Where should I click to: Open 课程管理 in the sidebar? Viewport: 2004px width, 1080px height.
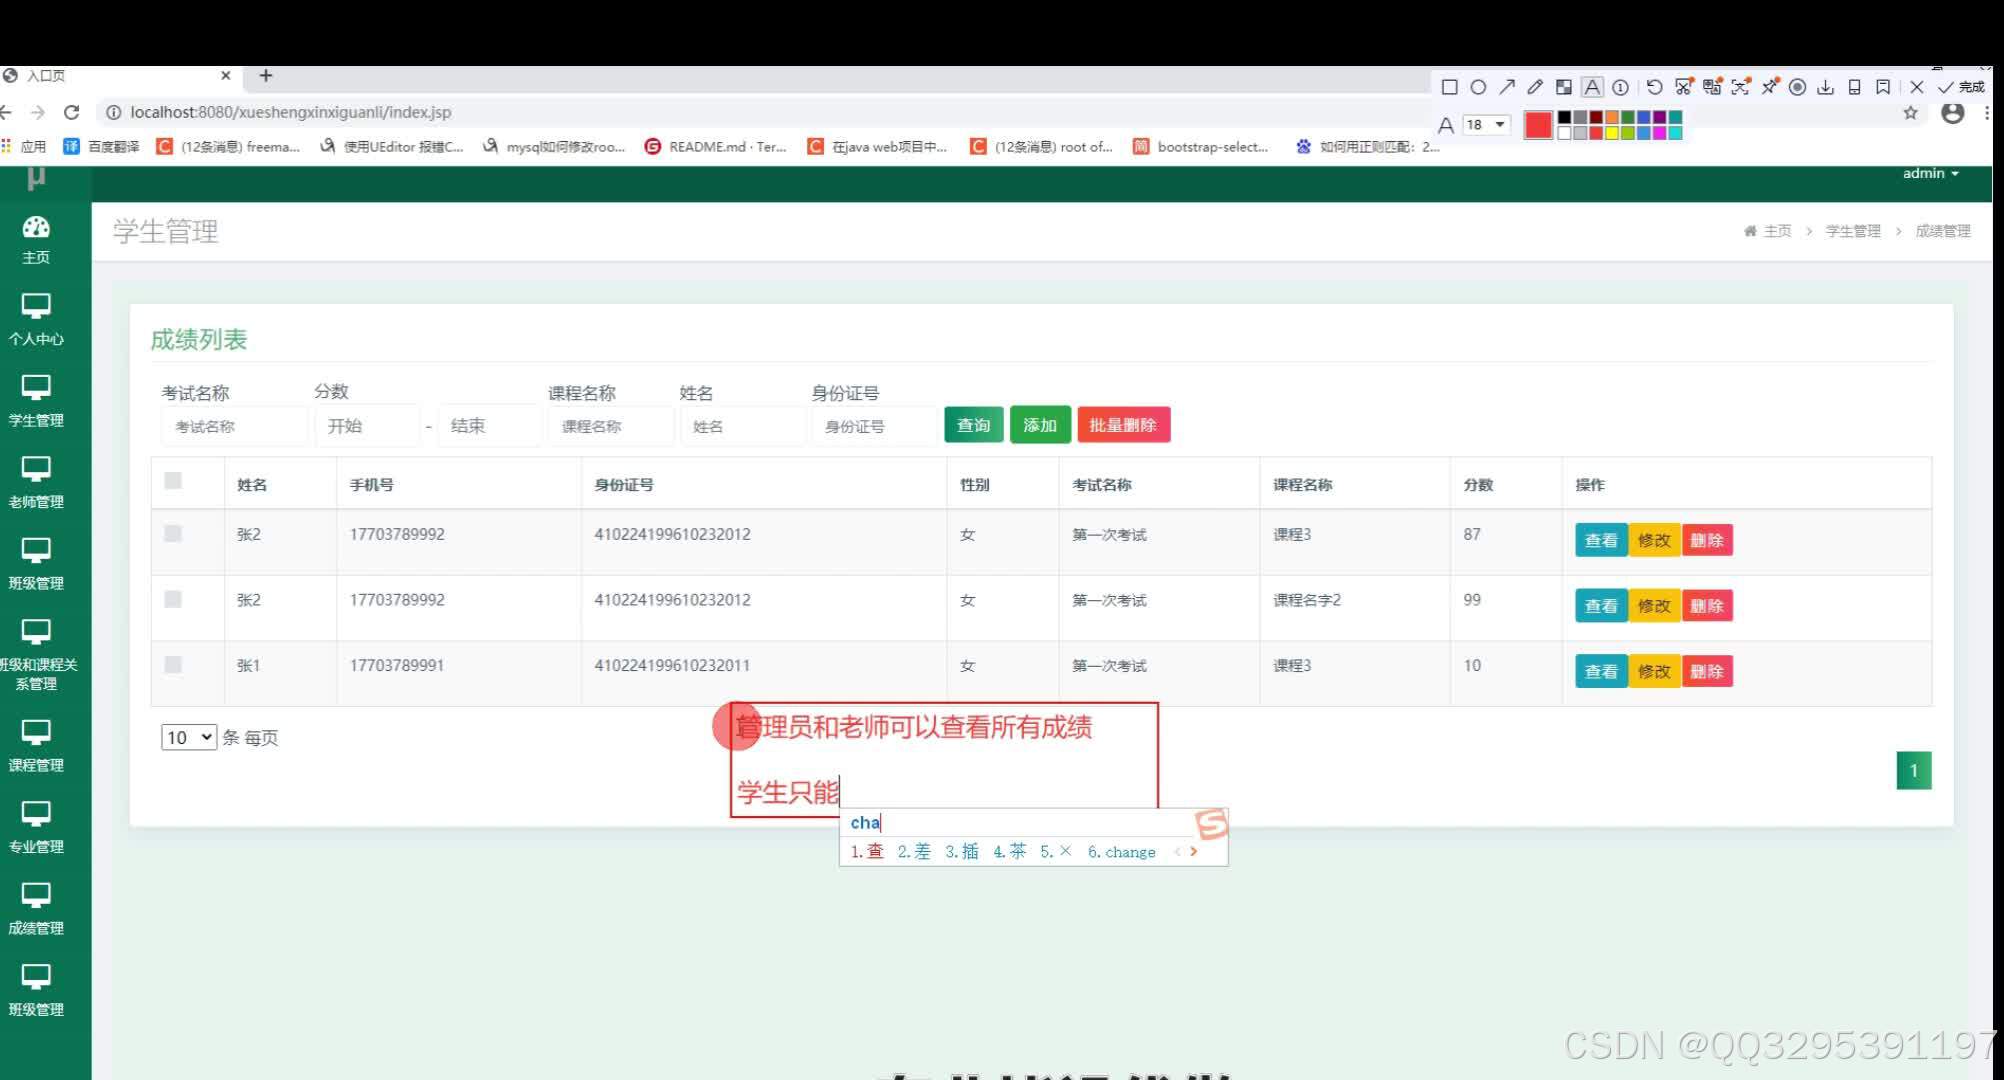[x=36, y=746]
